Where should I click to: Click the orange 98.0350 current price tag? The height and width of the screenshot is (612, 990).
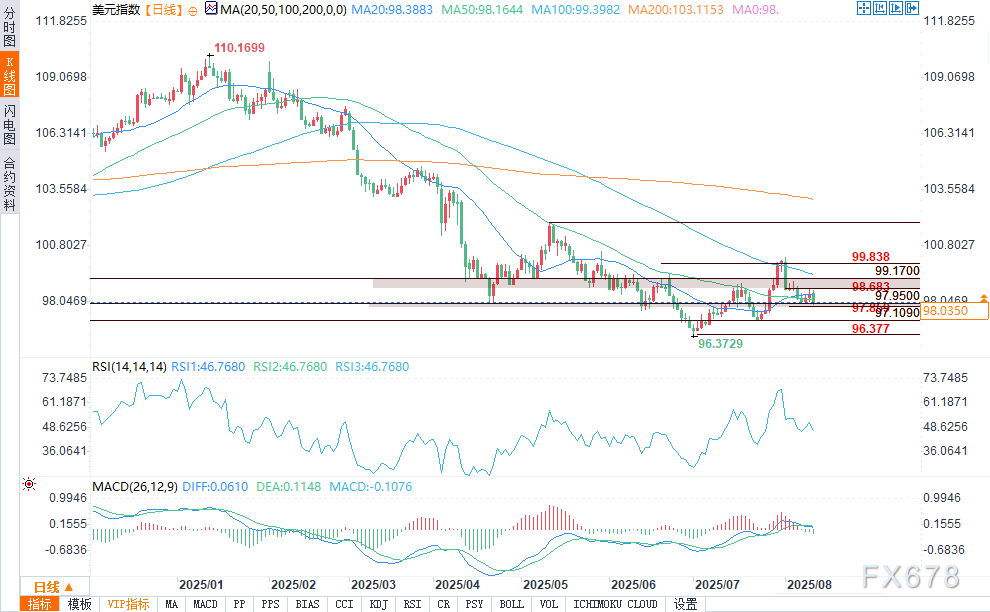pyautogui.click(x=954, y=312)
